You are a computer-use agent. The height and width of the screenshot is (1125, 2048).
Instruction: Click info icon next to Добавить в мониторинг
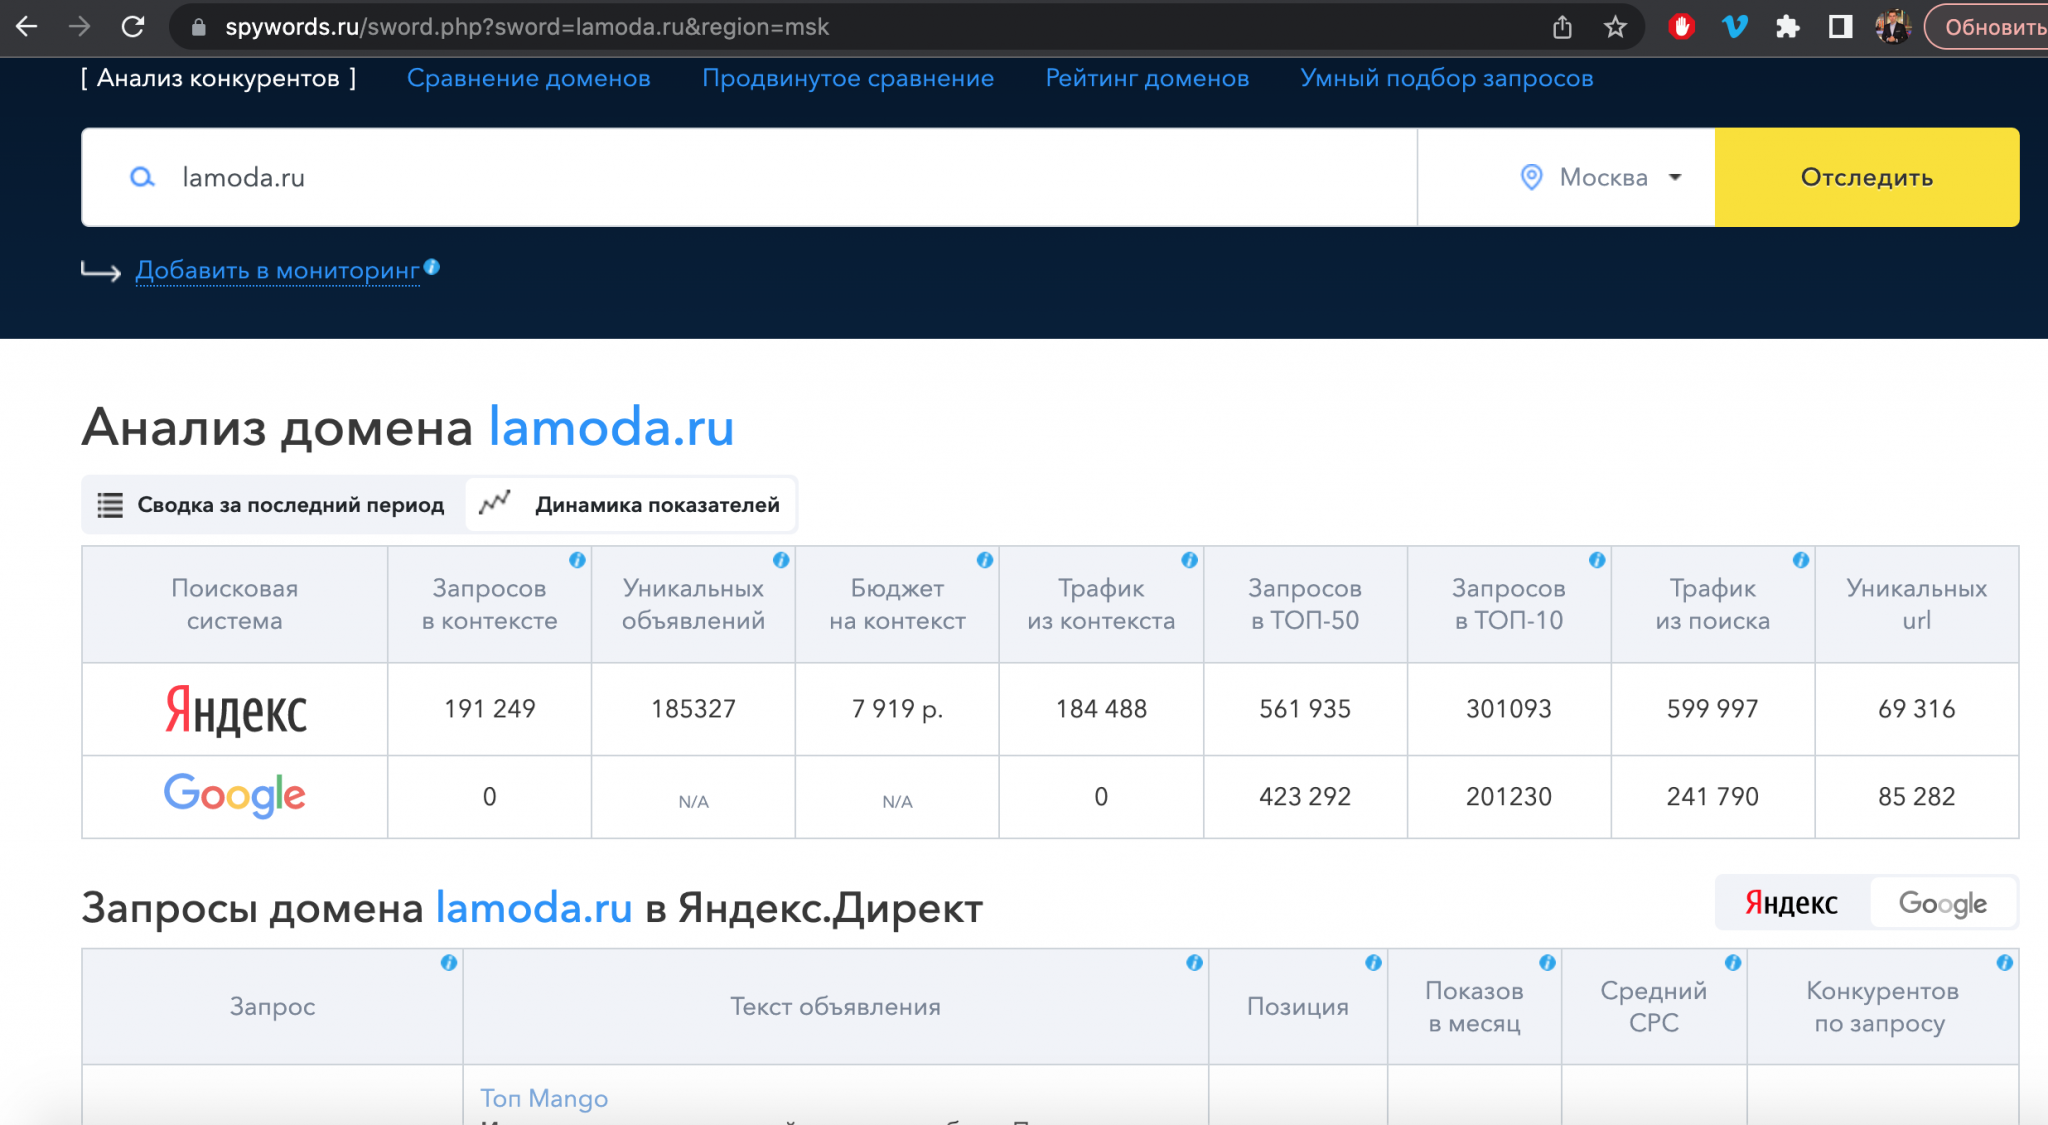[432, 267]
